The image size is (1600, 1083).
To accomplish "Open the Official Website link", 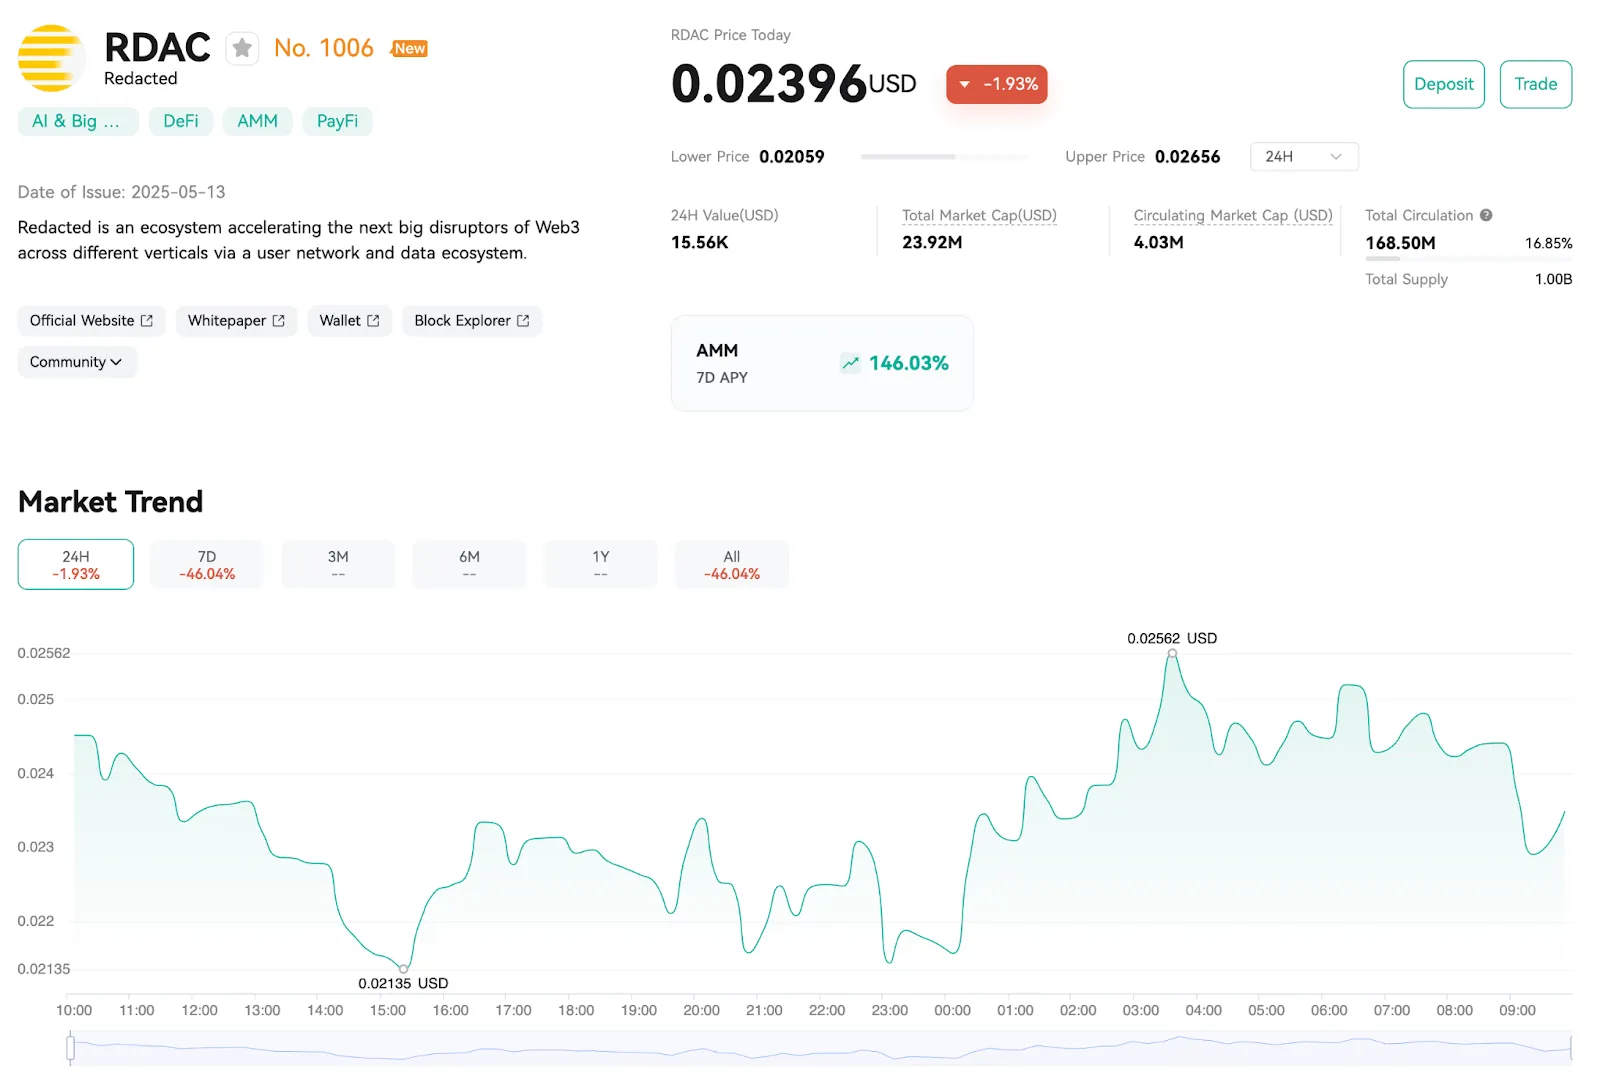I will (91, 321).
